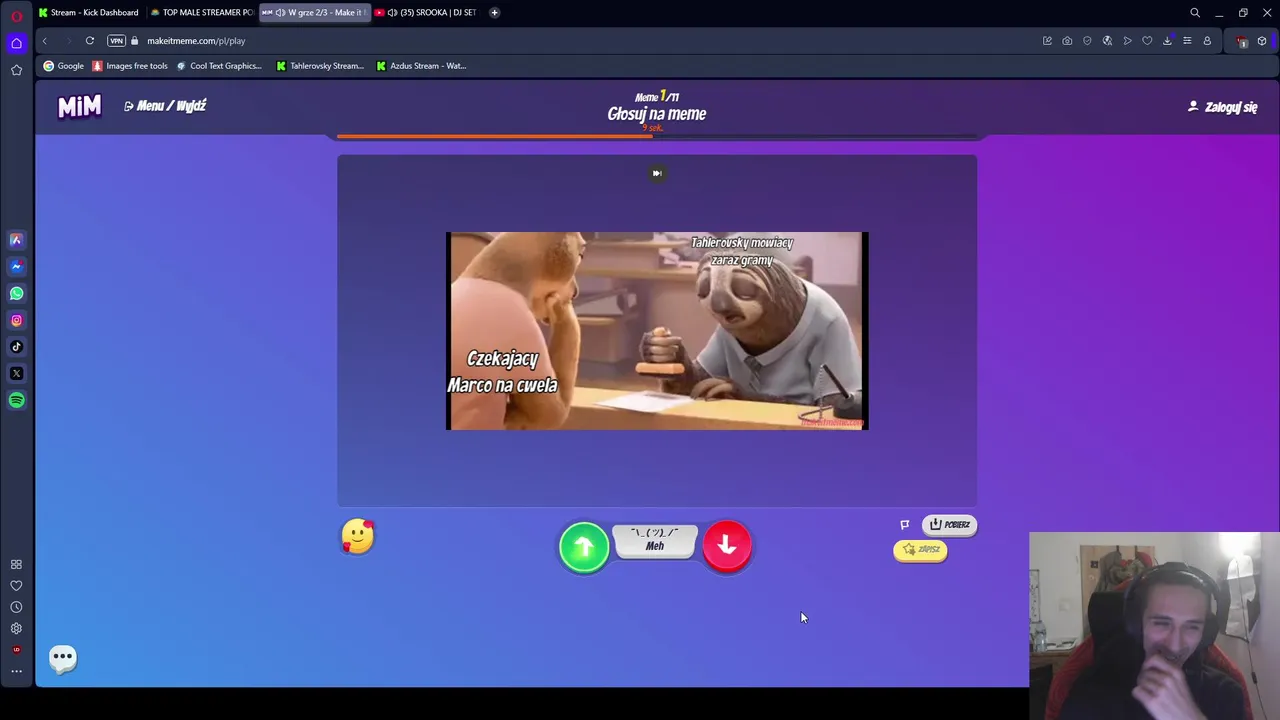Open the in-game chat bubble
This screenshot has width=1280, height=720.
(63, 657)
